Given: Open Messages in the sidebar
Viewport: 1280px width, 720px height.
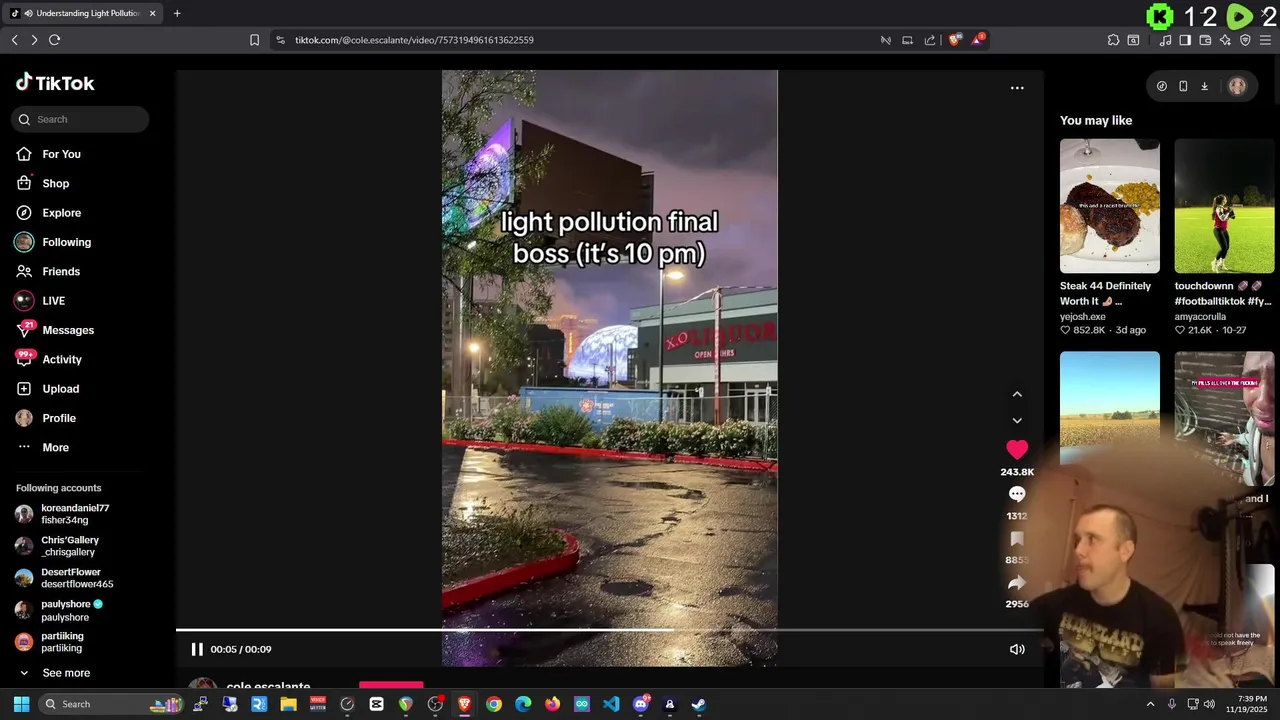Looking at the screenshot, I should pos(68,330).
